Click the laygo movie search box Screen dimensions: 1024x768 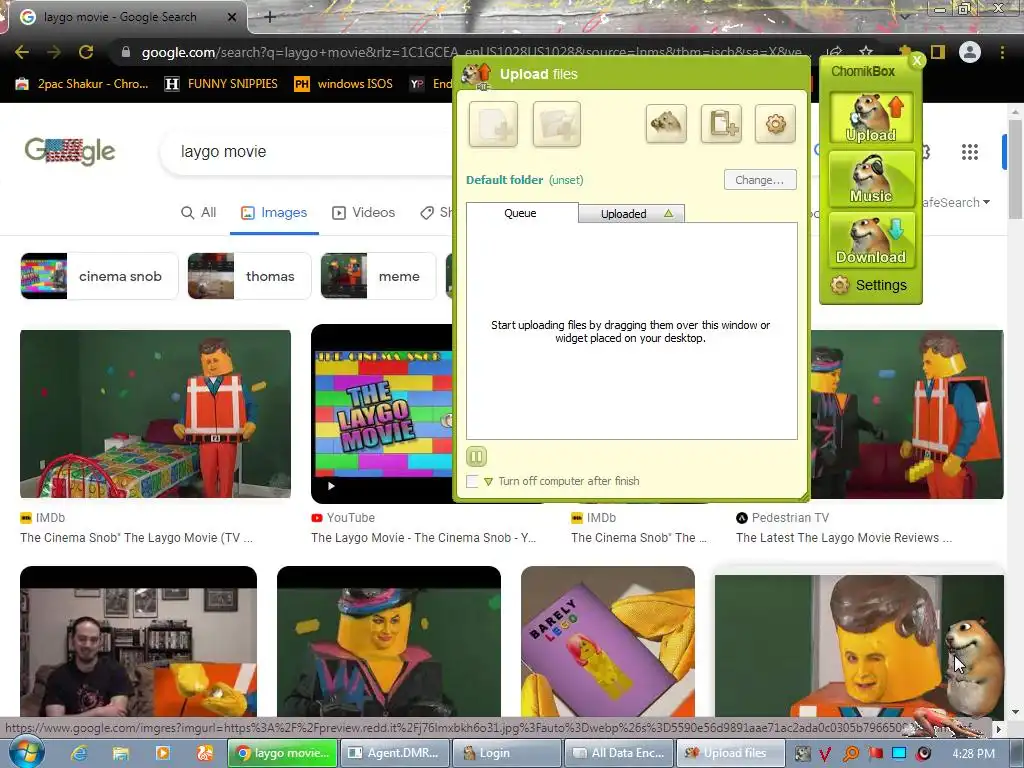(x=307, y=152)
